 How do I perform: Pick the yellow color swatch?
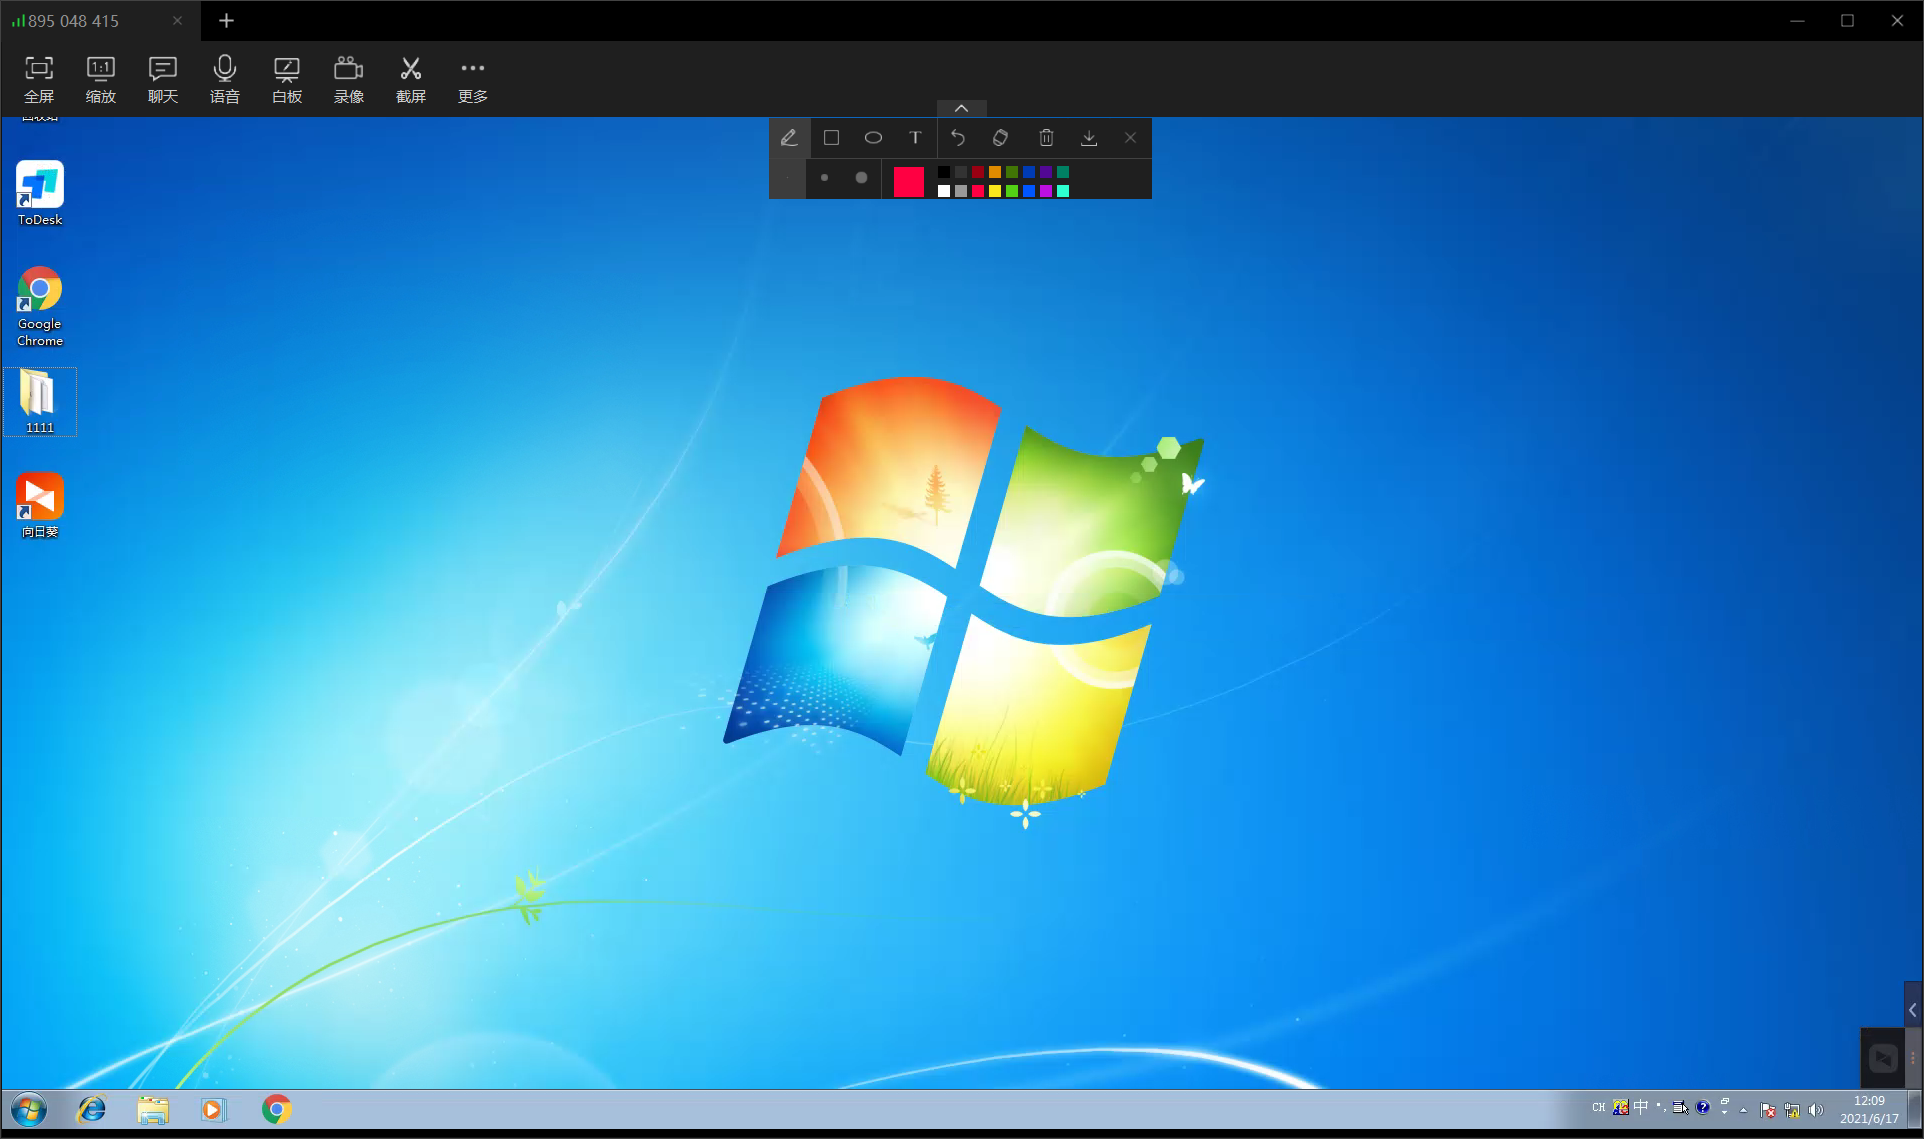(x=995, y=191)
